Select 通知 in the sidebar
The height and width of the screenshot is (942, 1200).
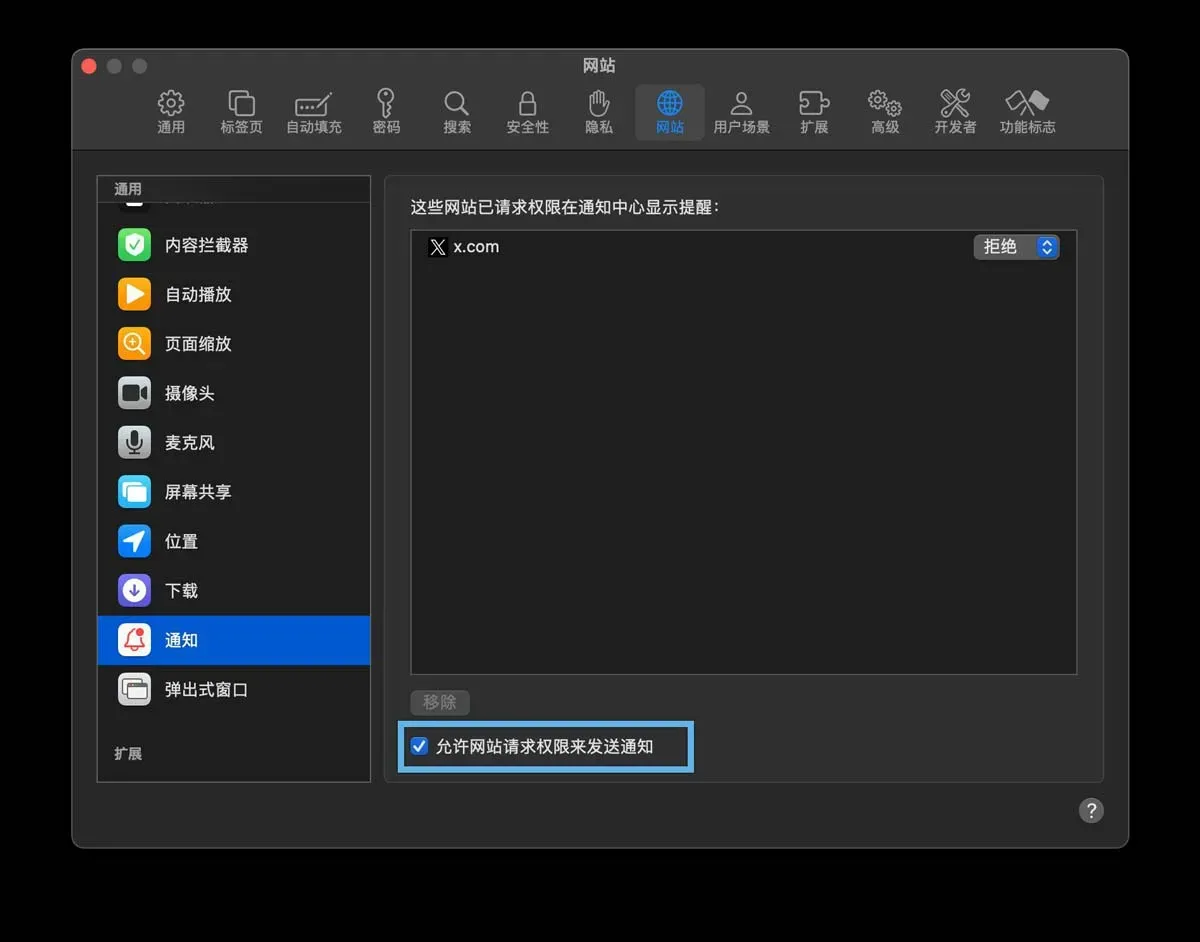234,640
